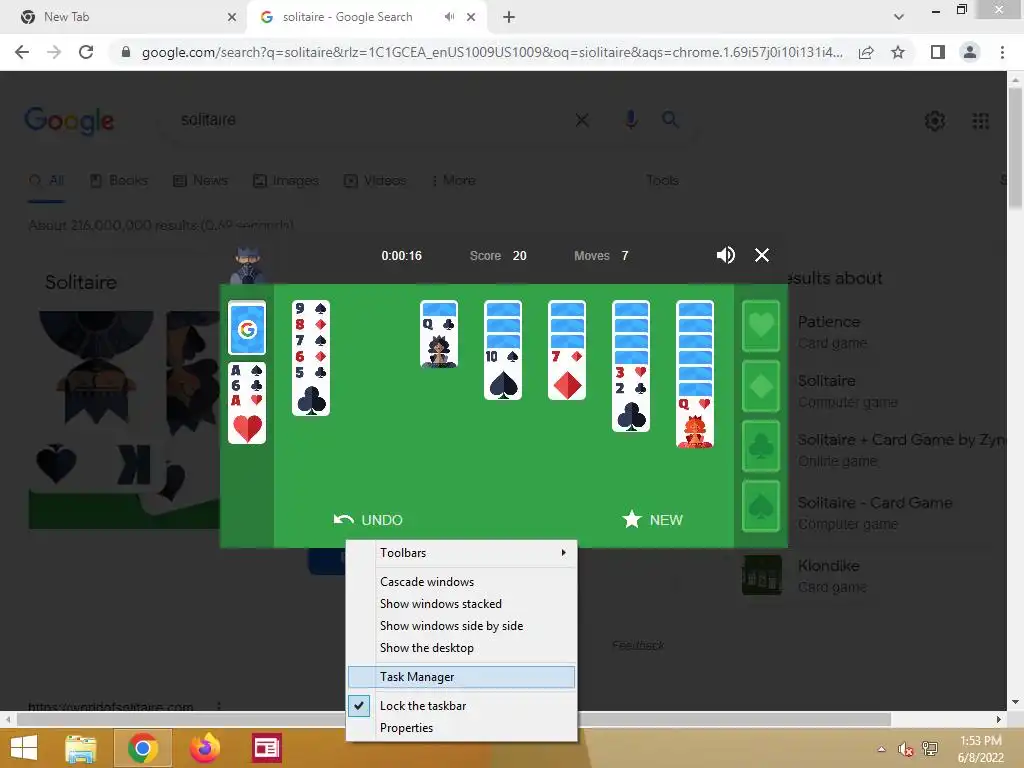Screen dimensions: 1024x768
Task: Go back to previous page
Action: 22,52
